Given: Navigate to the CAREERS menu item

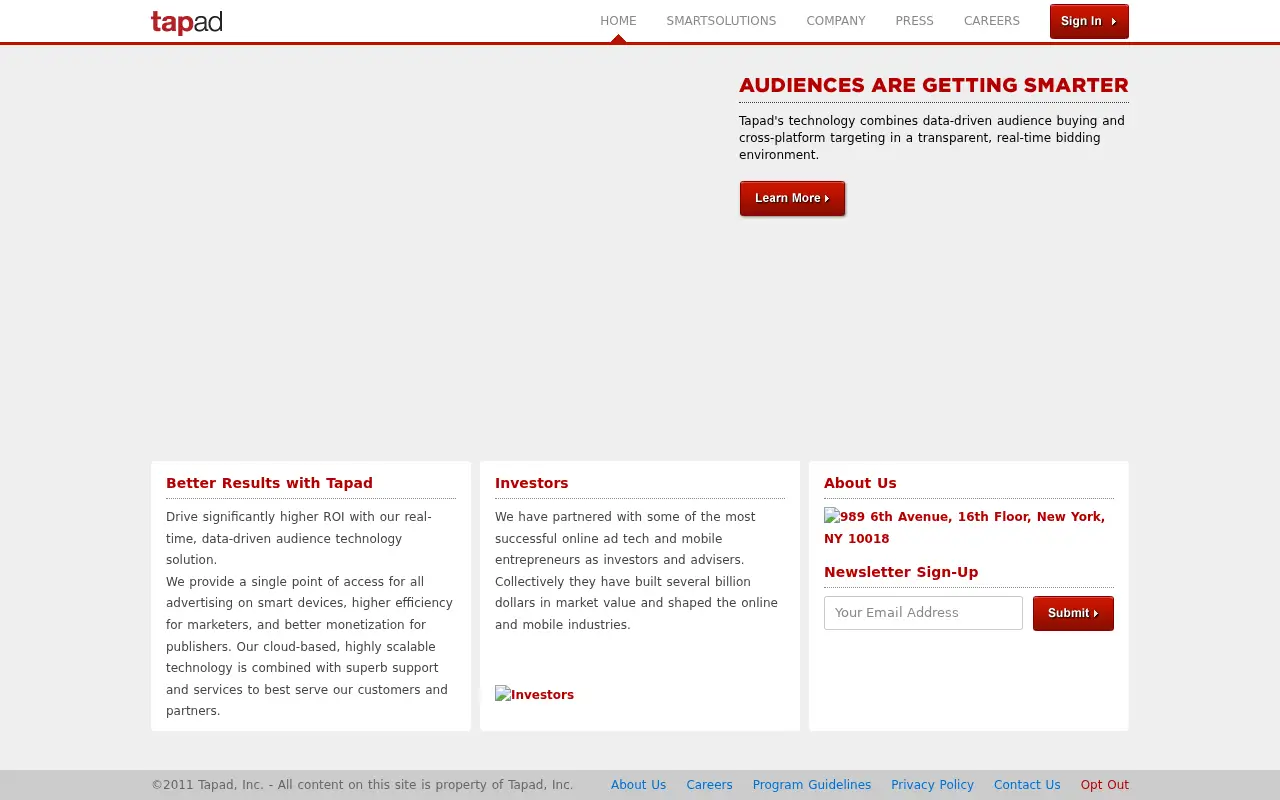Looking at the screenshot, I should tap(992, 21).
